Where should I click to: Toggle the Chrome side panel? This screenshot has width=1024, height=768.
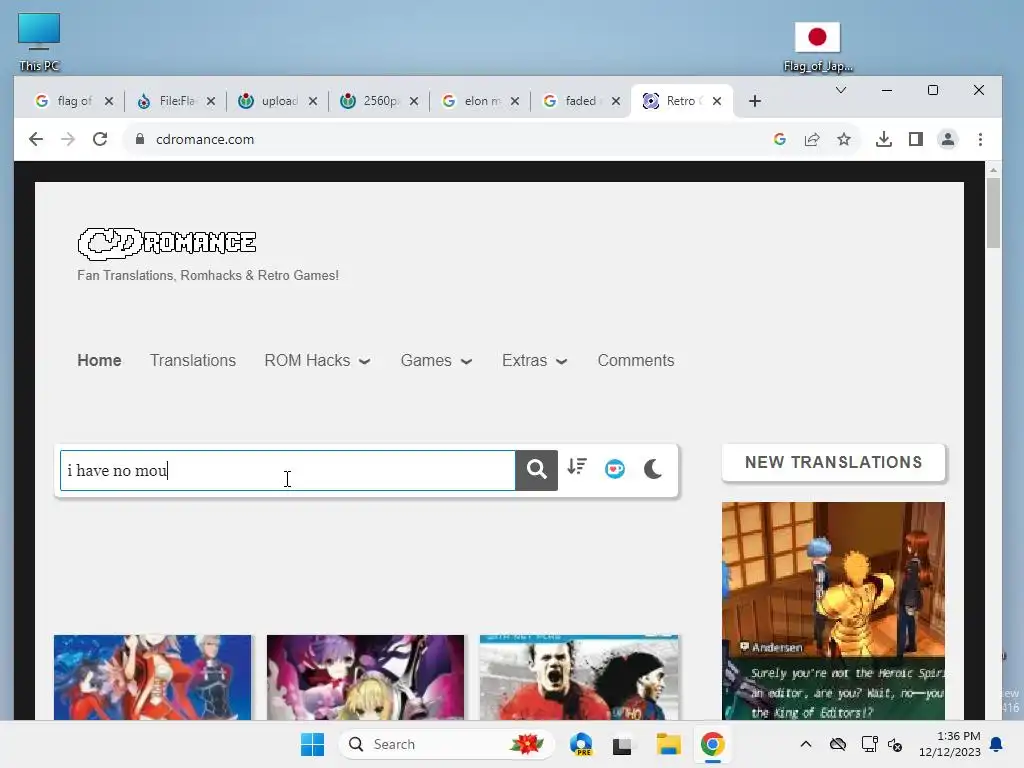916,139
